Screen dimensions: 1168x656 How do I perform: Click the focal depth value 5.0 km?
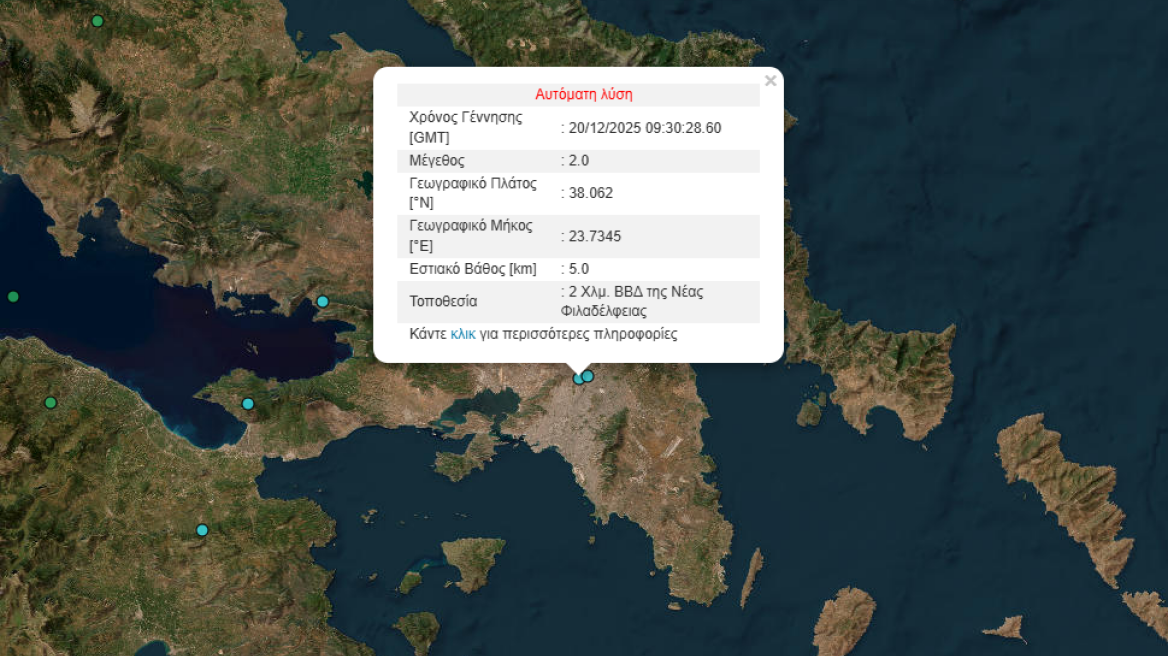click(579, 268)
